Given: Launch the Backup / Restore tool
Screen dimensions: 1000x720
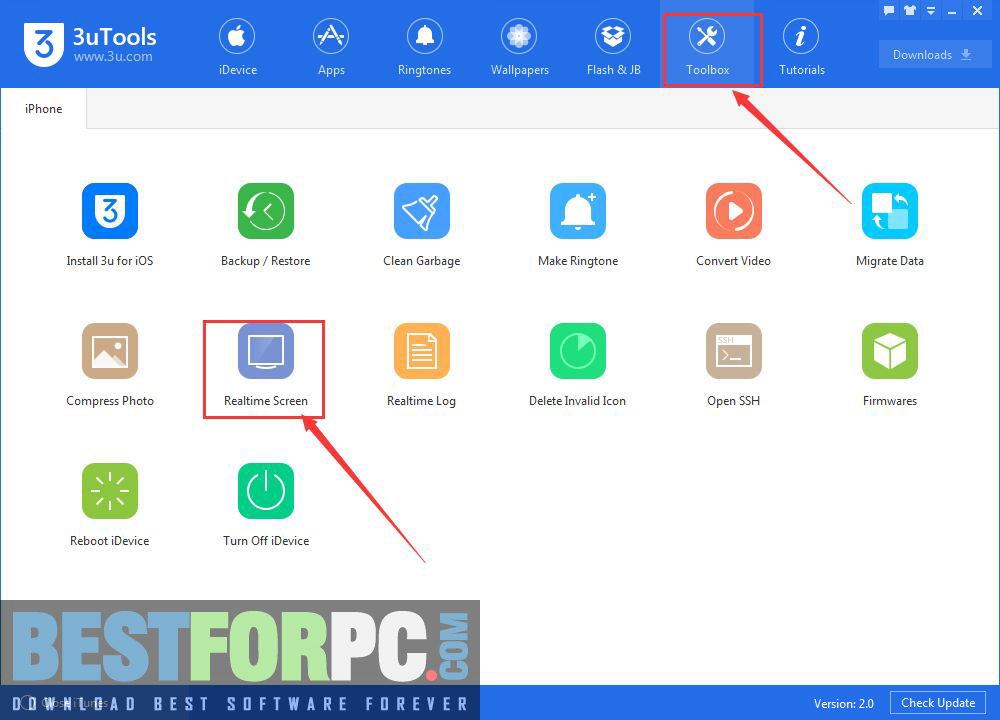Looking at the screenshot, I should coord(266,211).
